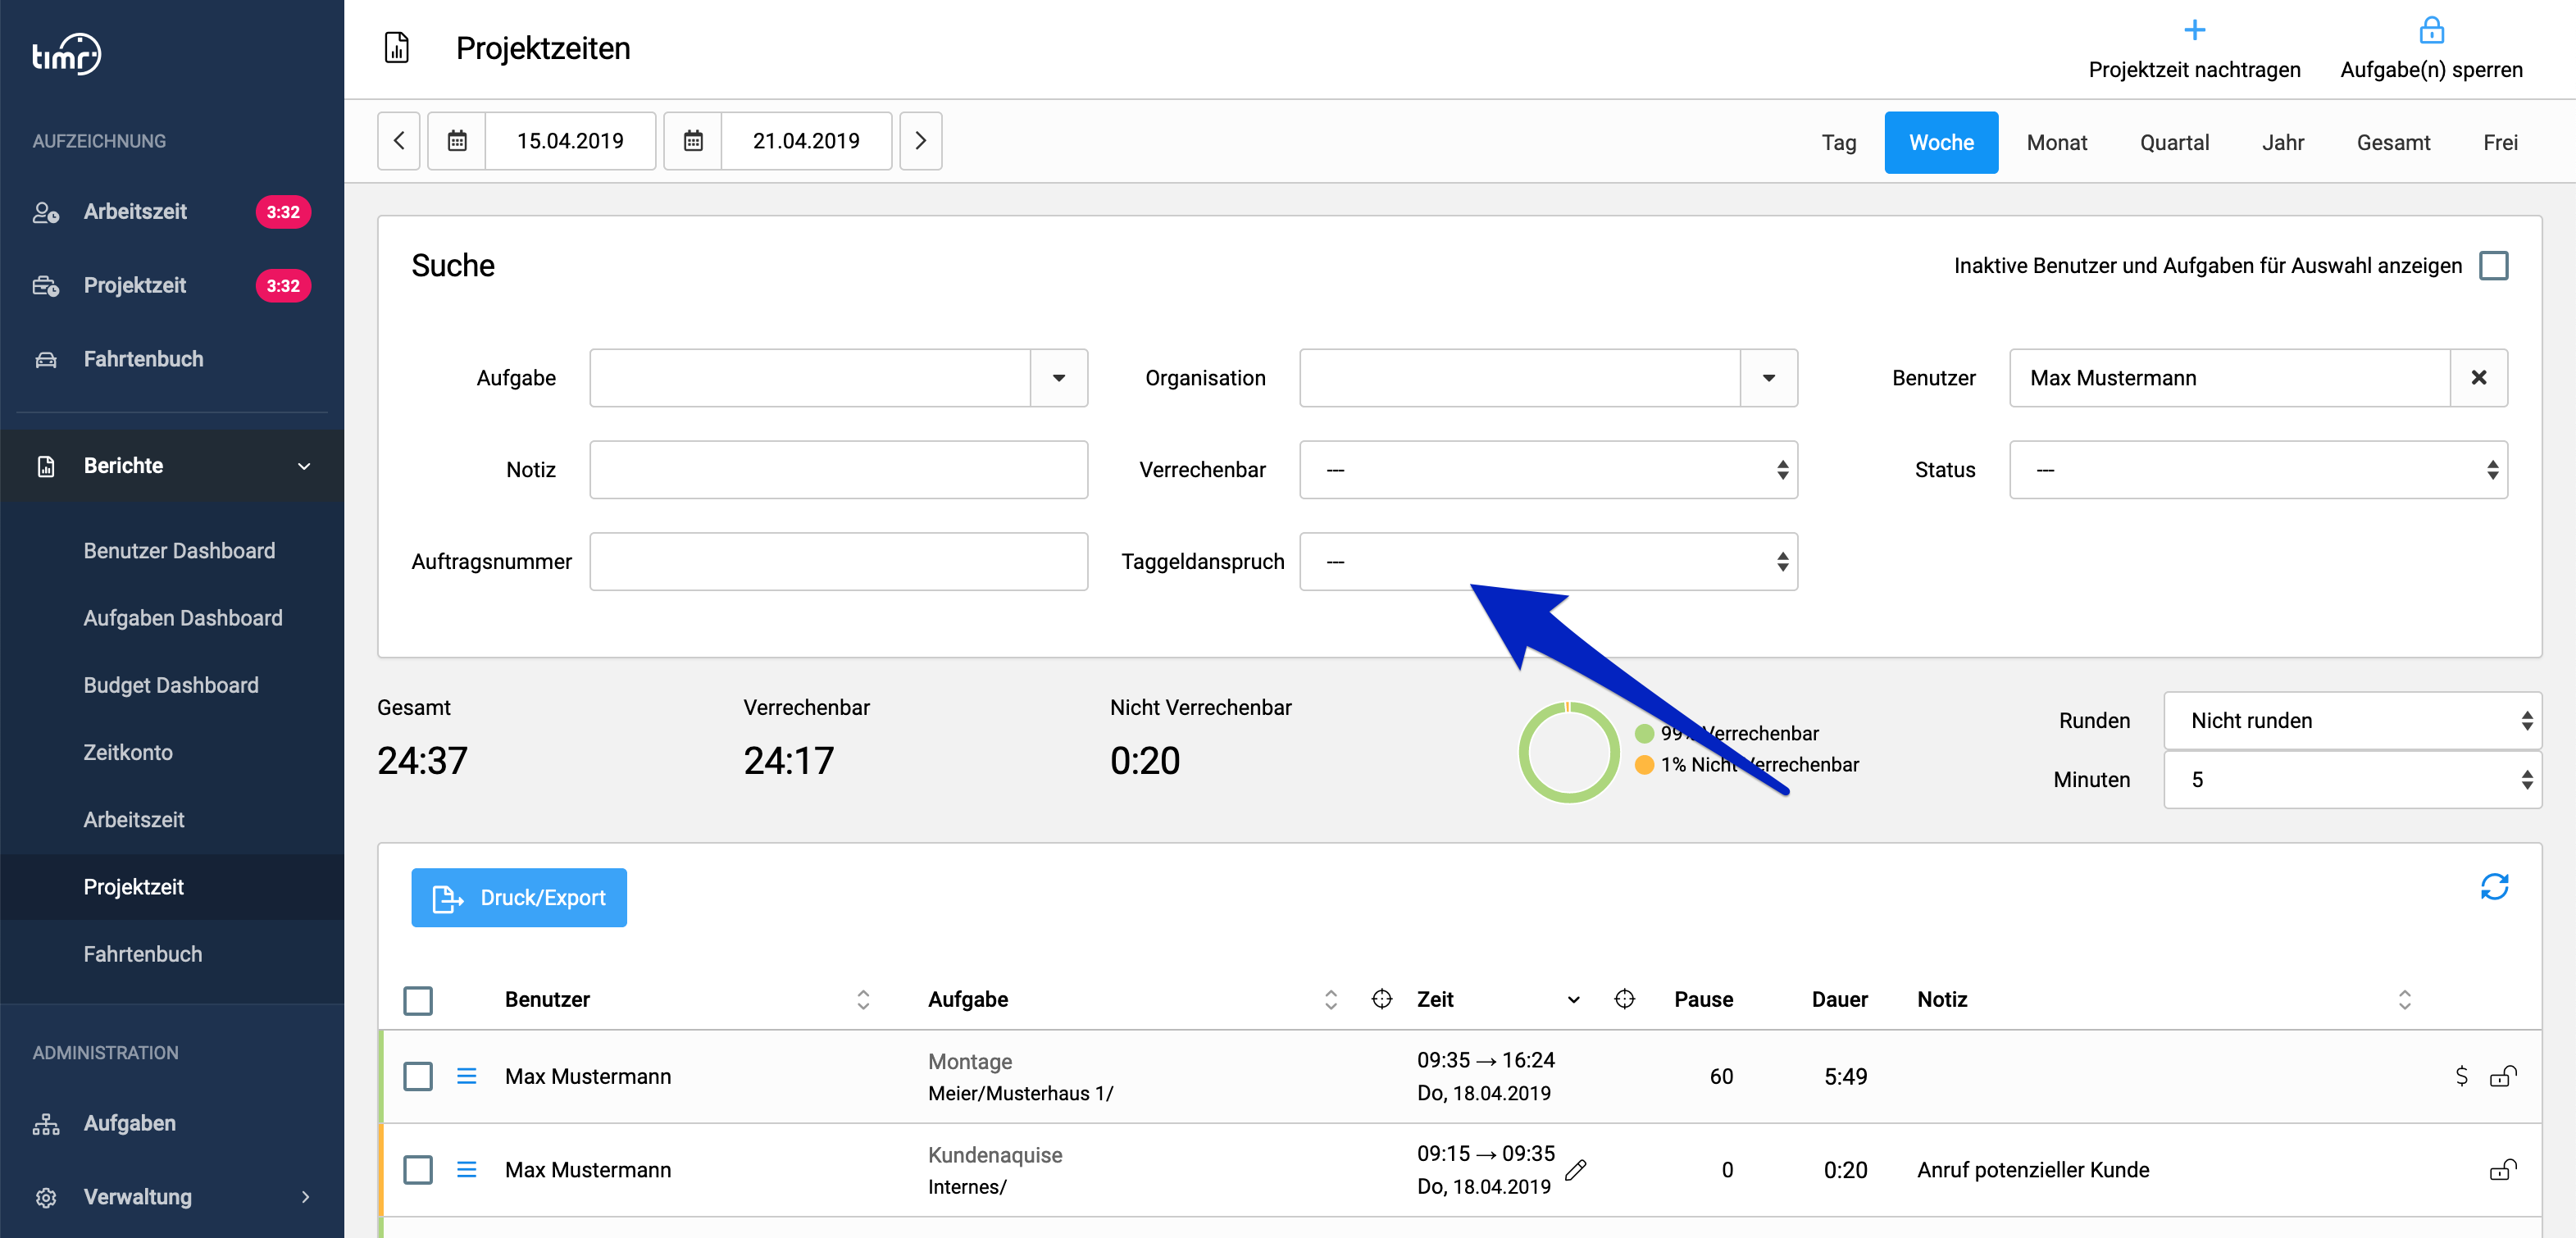Sort table by Benutzer column arrows
This screenshot has height=1238, width=2576.
(863, 999)
